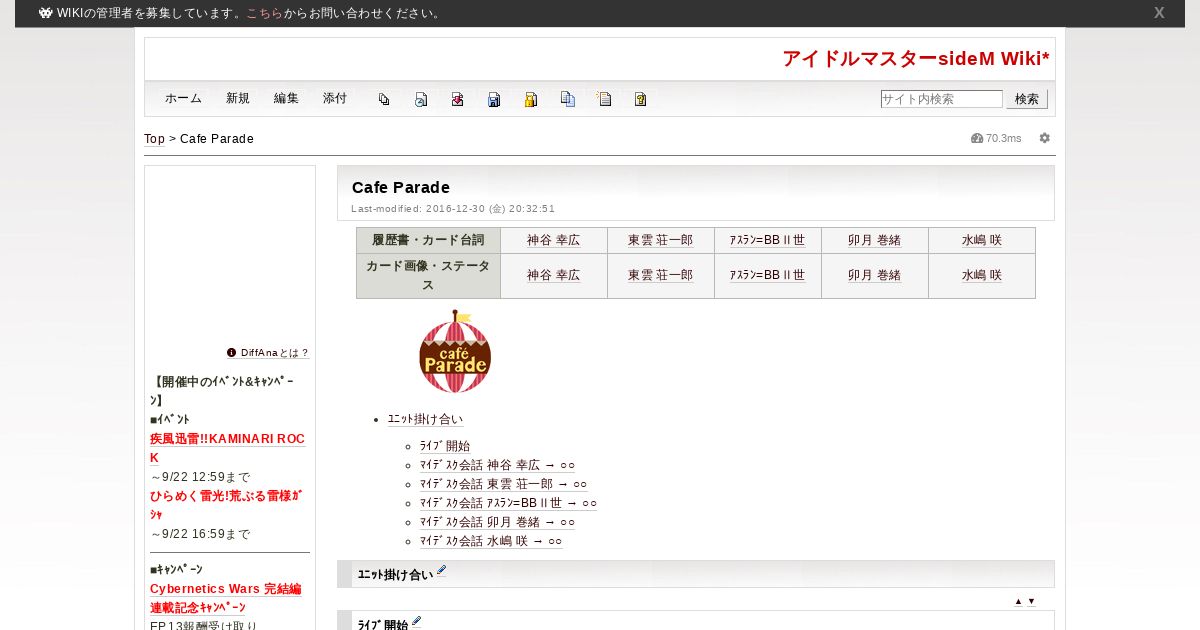Focus the サイト内検索 search field
Image resolution: width=1200 pixels, height=630 pixels.
pos(941,99)
